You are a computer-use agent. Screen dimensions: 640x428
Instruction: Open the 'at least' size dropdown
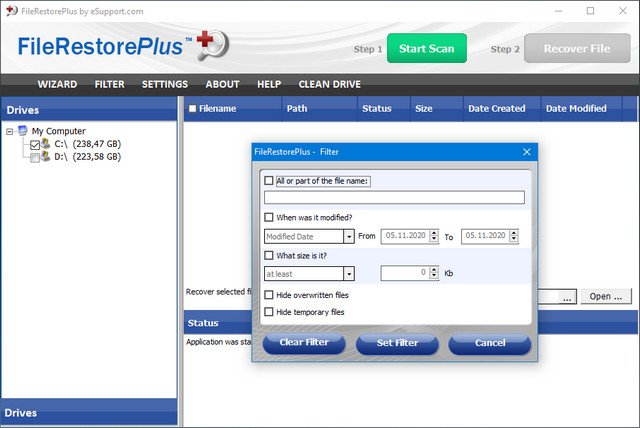pos(349,274)
